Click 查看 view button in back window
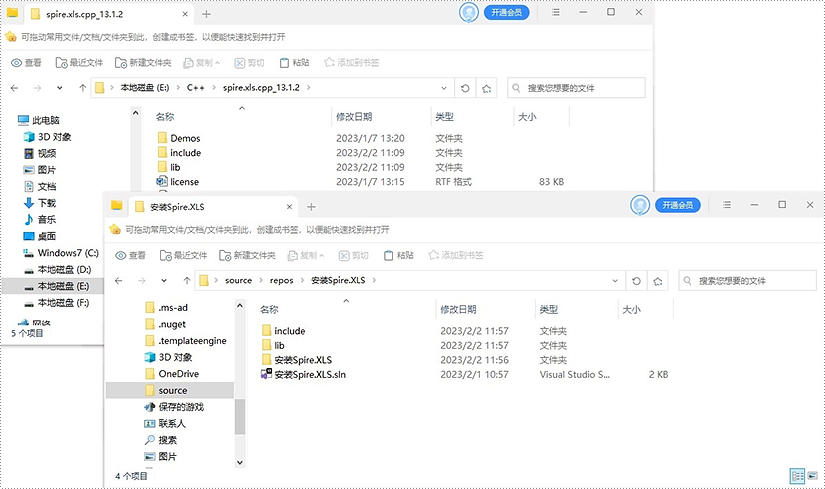This screenshot has height=489, width=825. coord(26,63)
